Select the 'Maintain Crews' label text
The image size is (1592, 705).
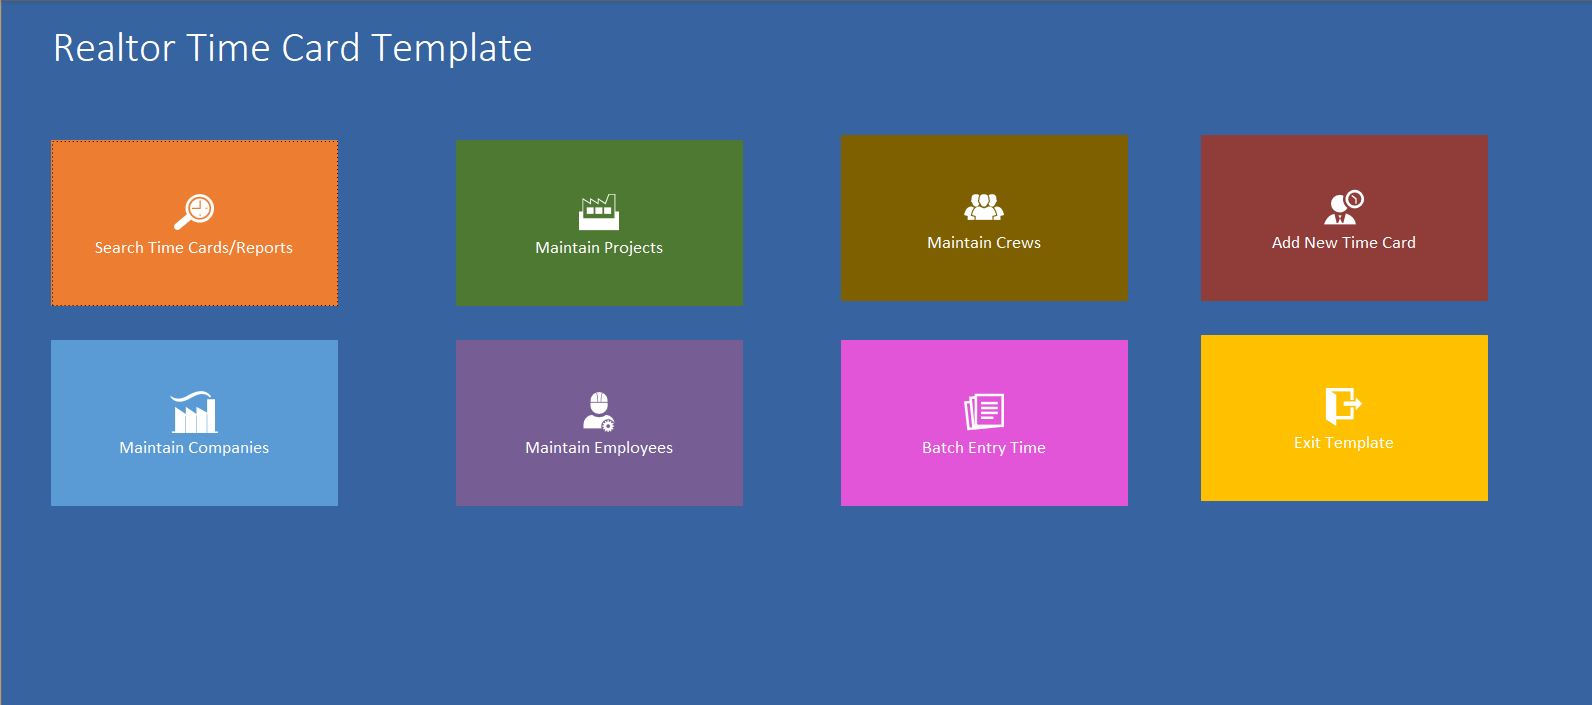[984, 243]
